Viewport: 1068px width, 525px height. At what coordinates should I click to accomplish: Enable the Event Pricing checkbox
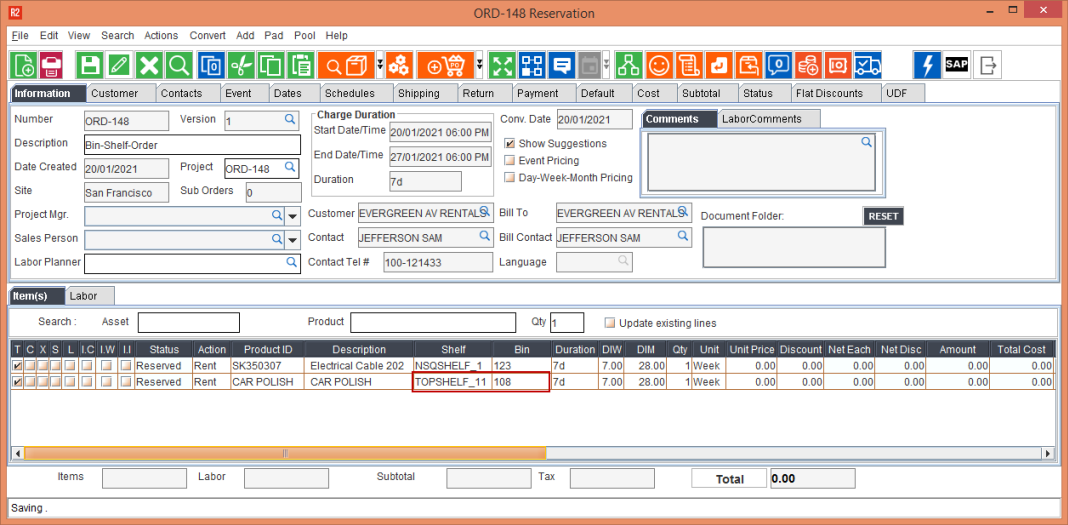pos(510,161)
